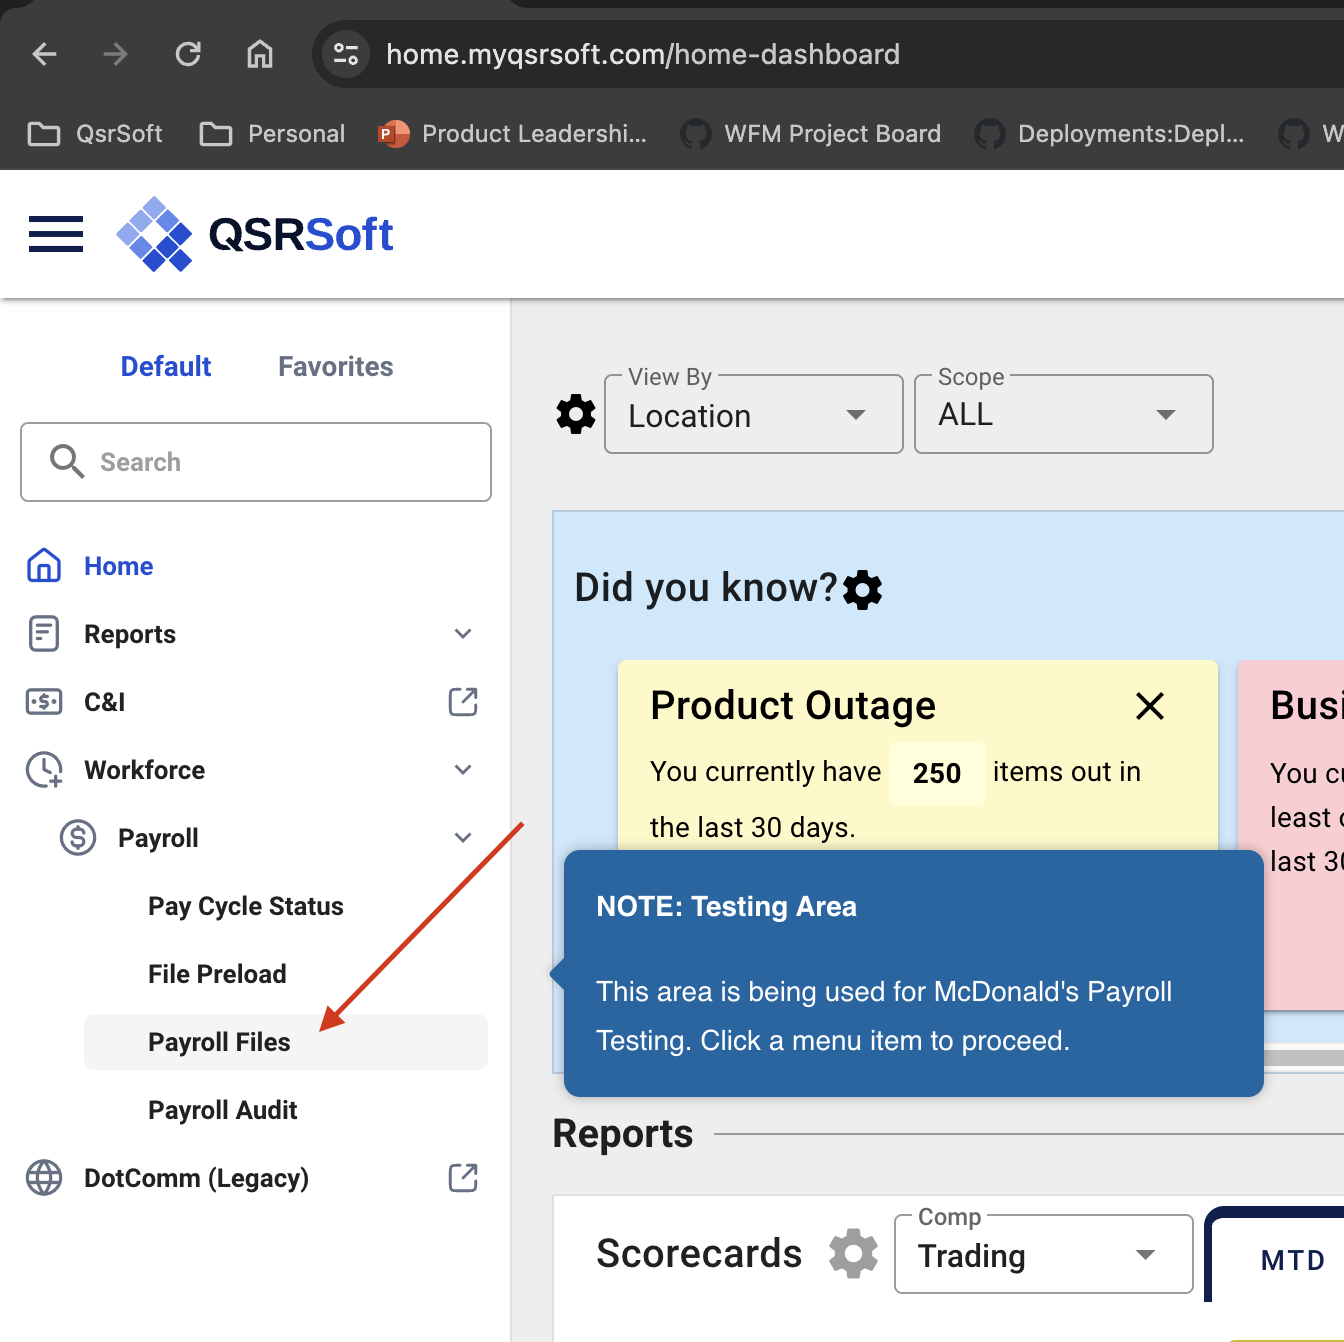Reload the page with the refresh icon
The image size is (1344, 1342).
tap(188, 54)
